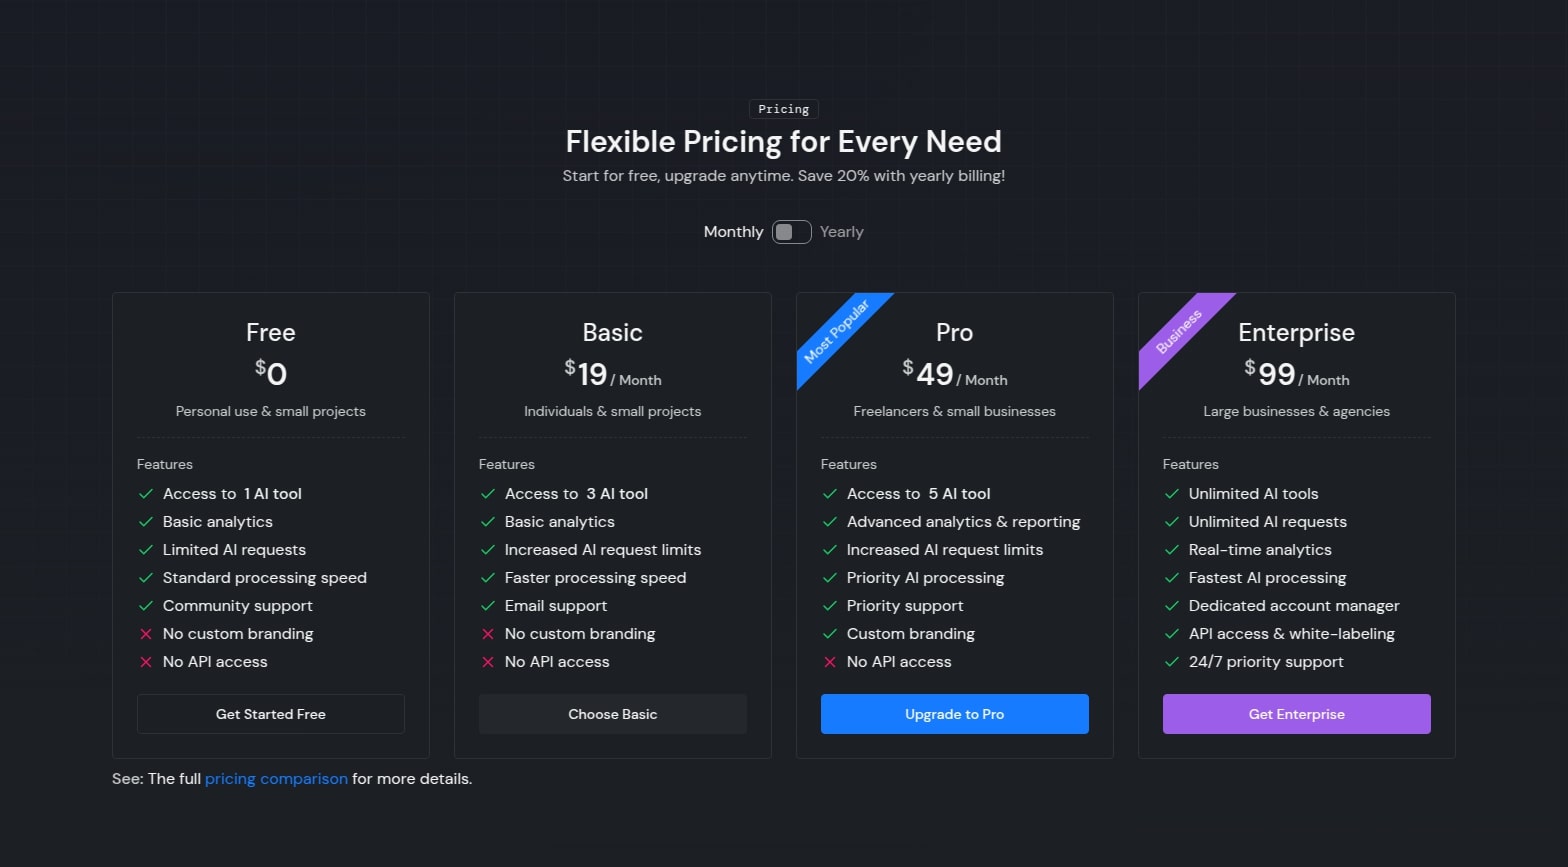1568x867 pixels.
Task: Click the check by Free plan Community support
Action: (x=146, y=606)
